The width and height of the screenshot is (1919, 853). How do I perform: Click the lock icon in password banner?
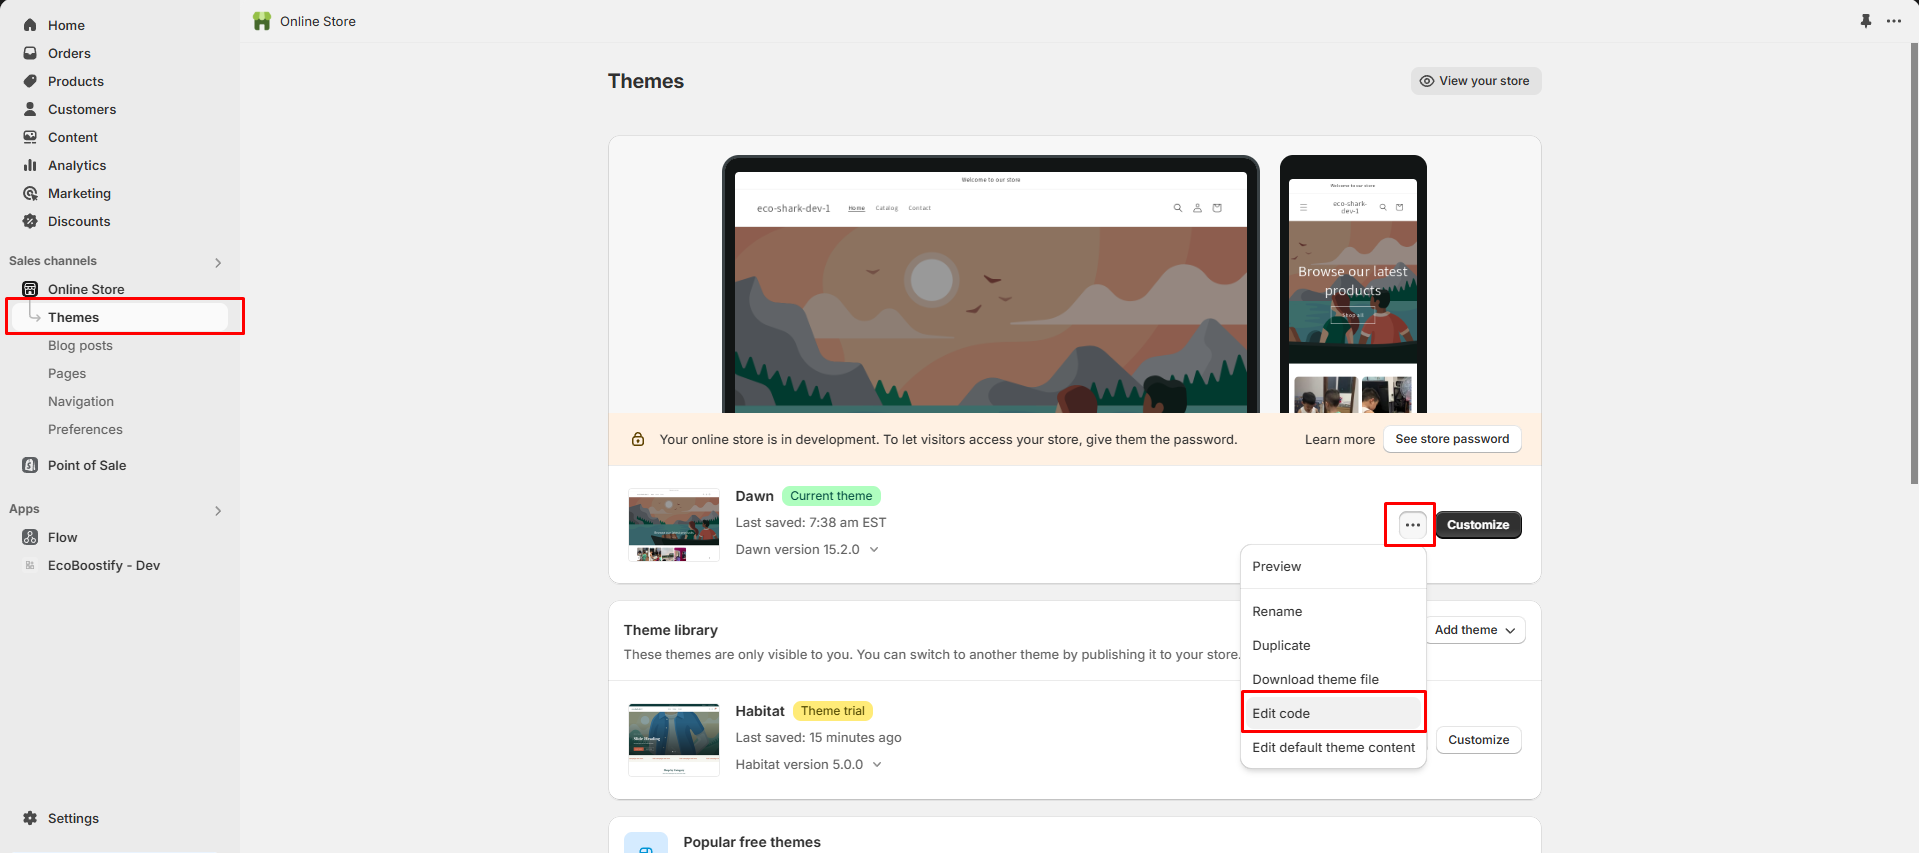click(638, 439)
